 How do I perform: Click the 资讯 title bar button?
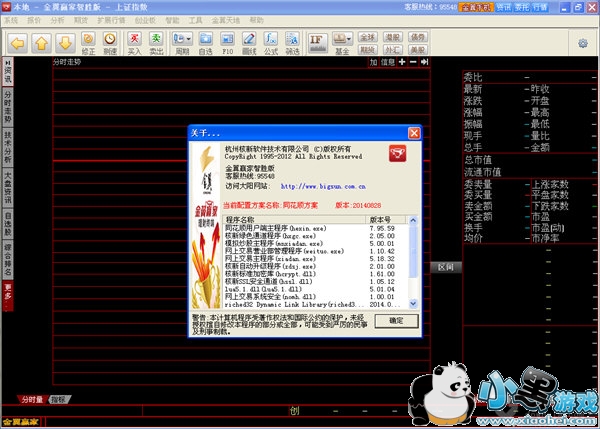[x=504, y=7]
